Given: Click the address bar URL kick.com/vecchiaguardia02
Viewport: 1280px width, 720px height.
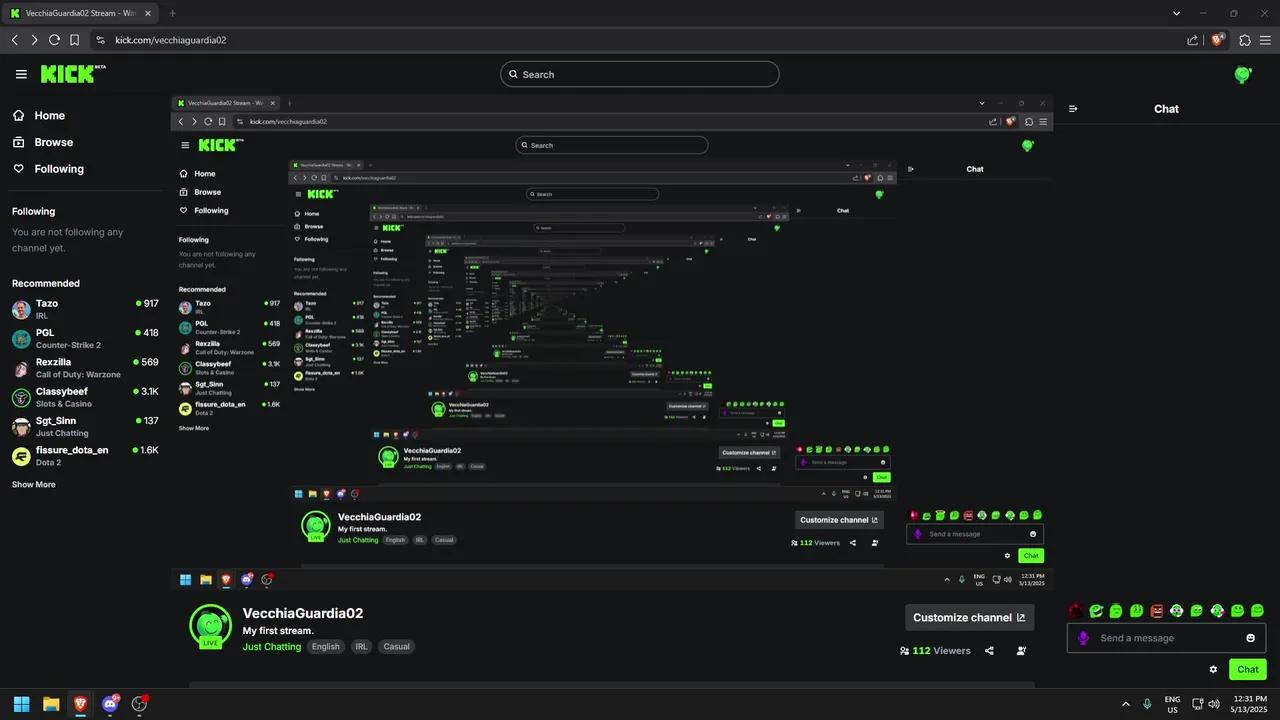Looking at the screenshot, I should [x=171, y=40].
